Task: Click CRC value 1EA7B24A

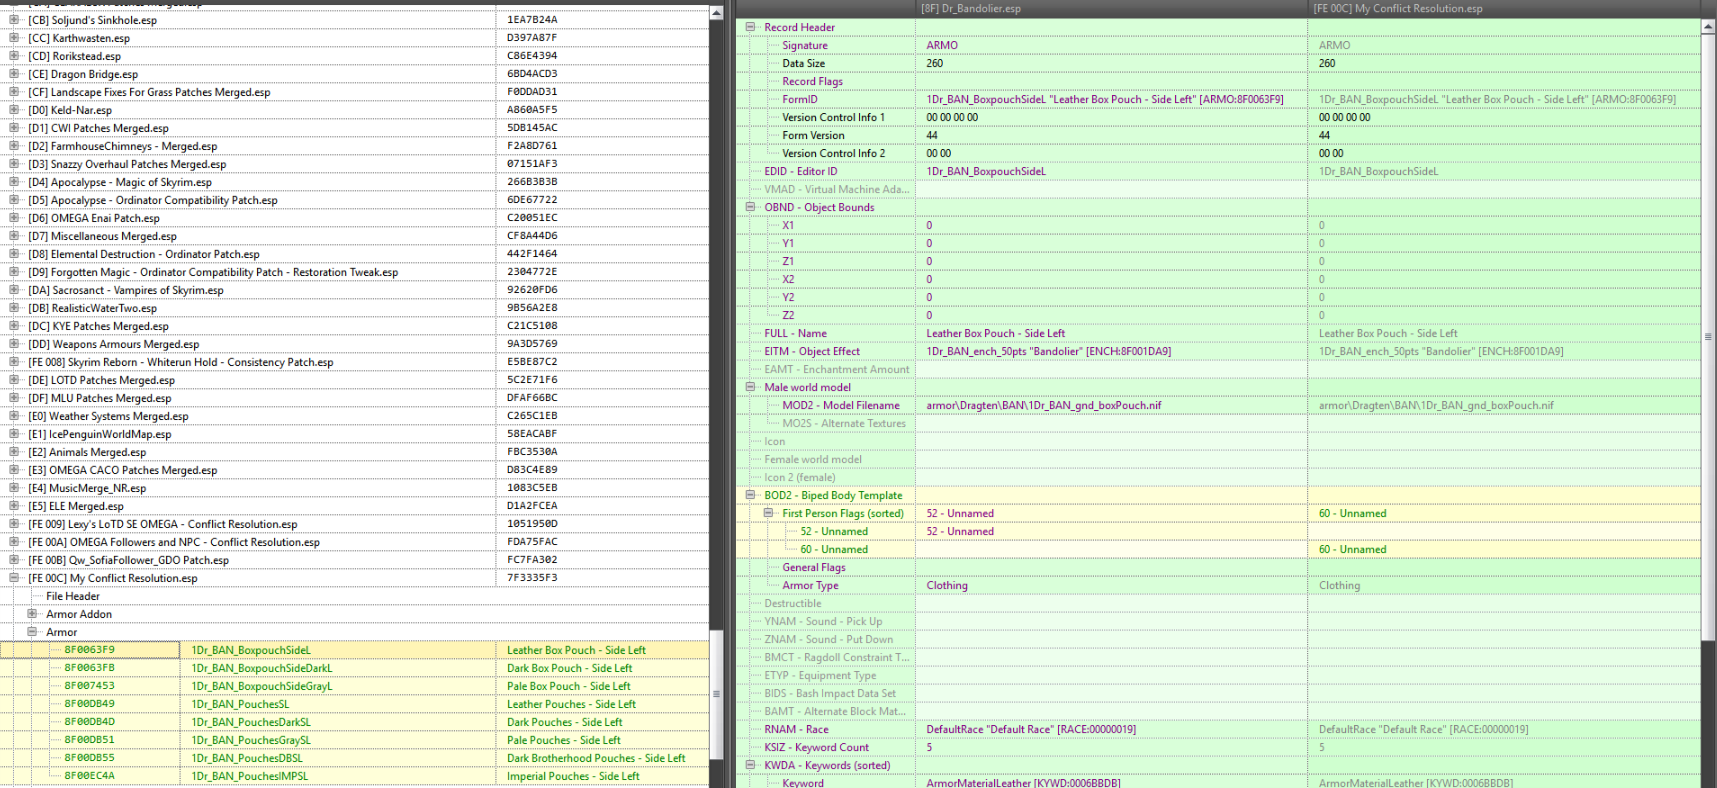Action: point(532,20)
